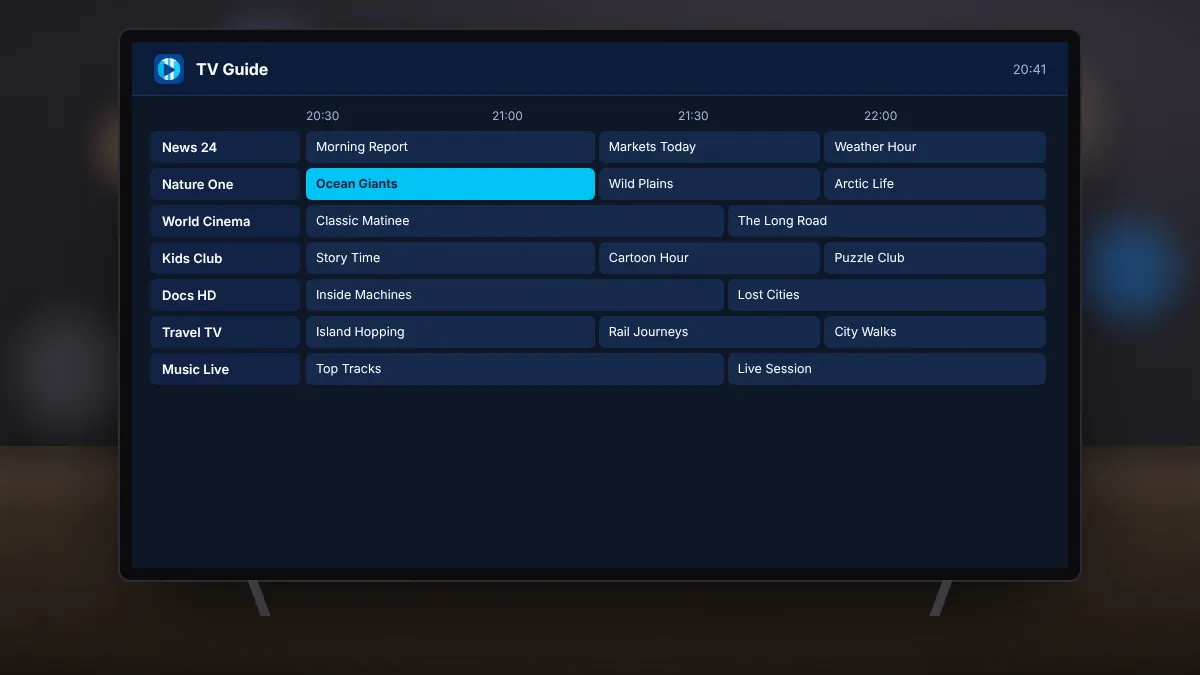Select the Travel TV channel
Image resolution: width=1200 pixels, height=675 pixels.
point(225,332)
